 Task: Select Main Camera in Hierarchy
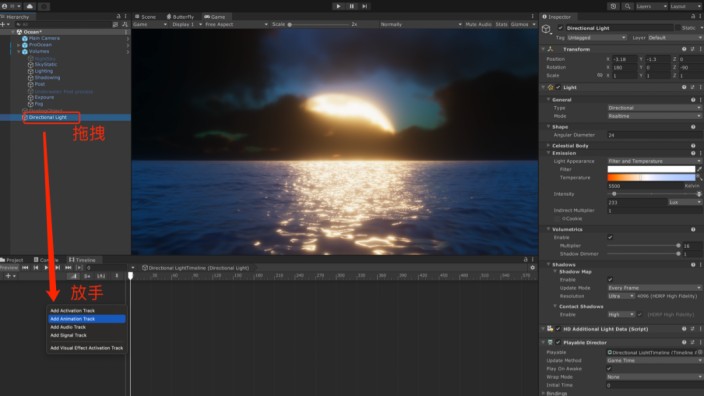44,38
